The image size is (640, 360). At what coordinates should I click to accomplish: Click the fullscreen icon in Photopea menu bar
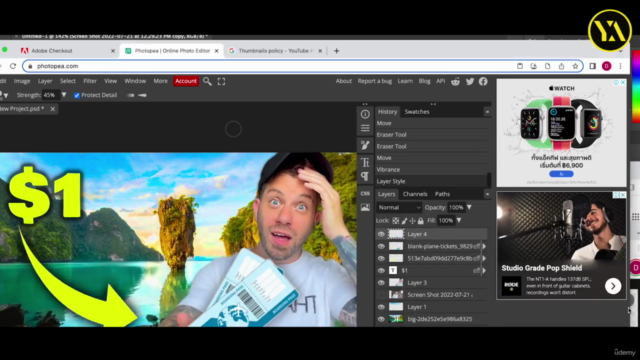click(x=221, y=81)
